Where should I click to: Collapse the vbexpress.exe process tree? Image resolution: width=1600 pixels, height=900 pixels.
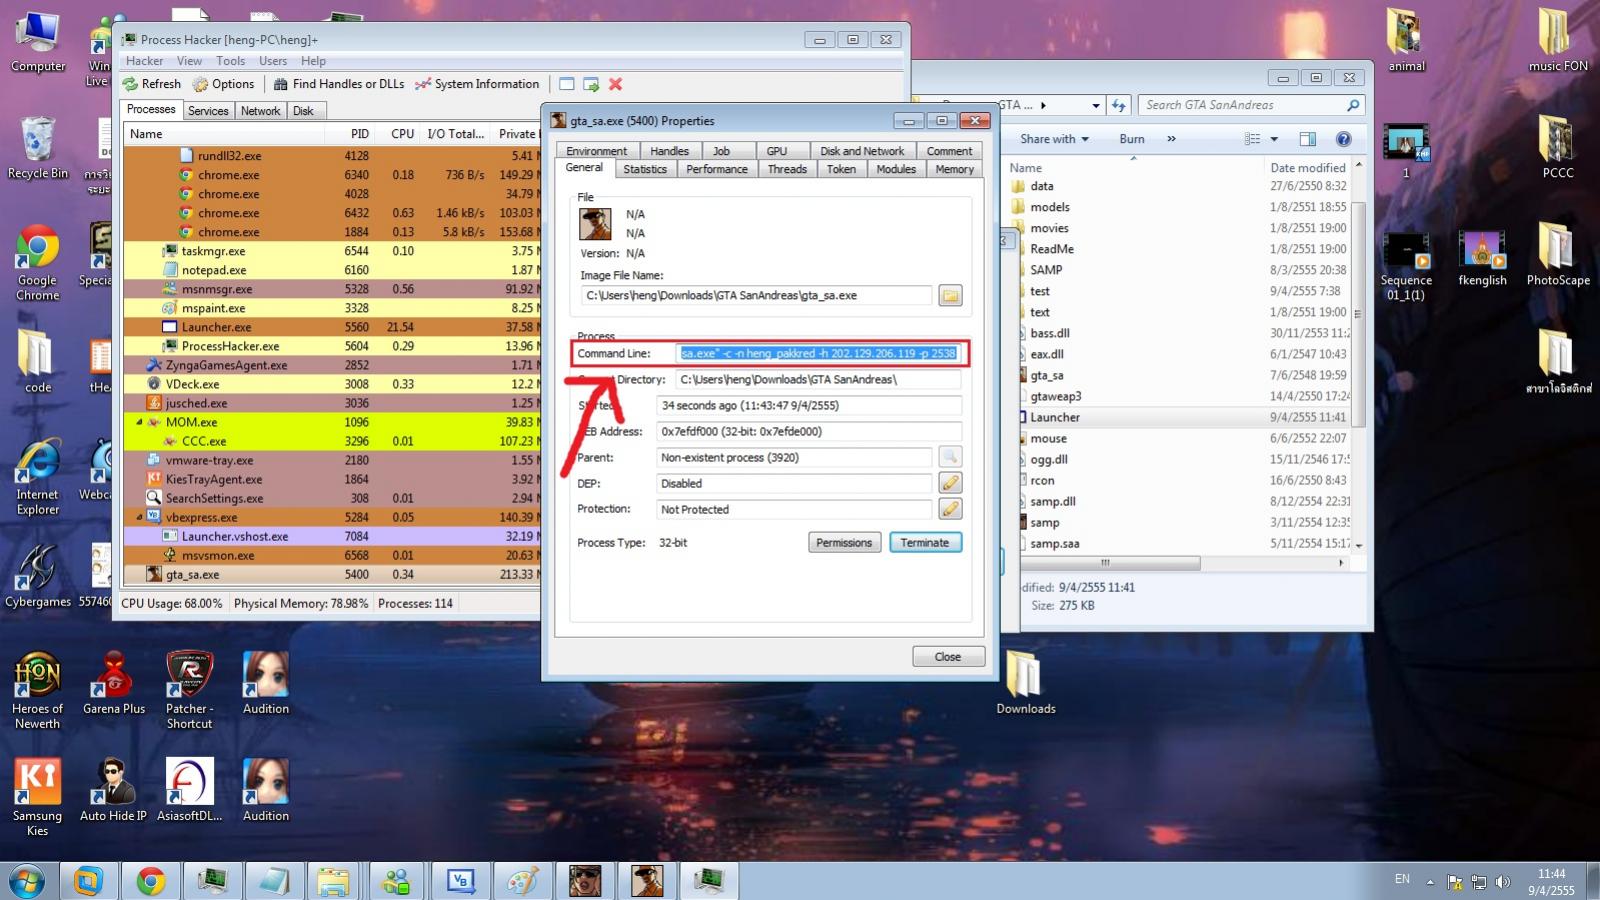coord(139,517)
